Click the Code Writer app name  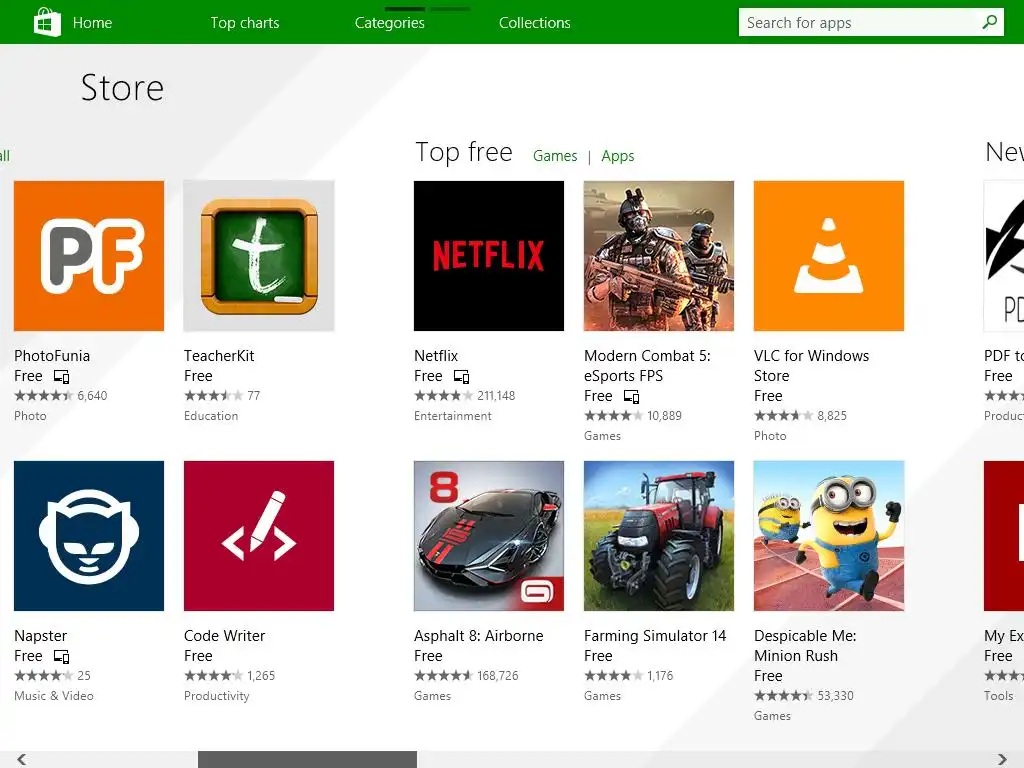(x=225, y=636)
